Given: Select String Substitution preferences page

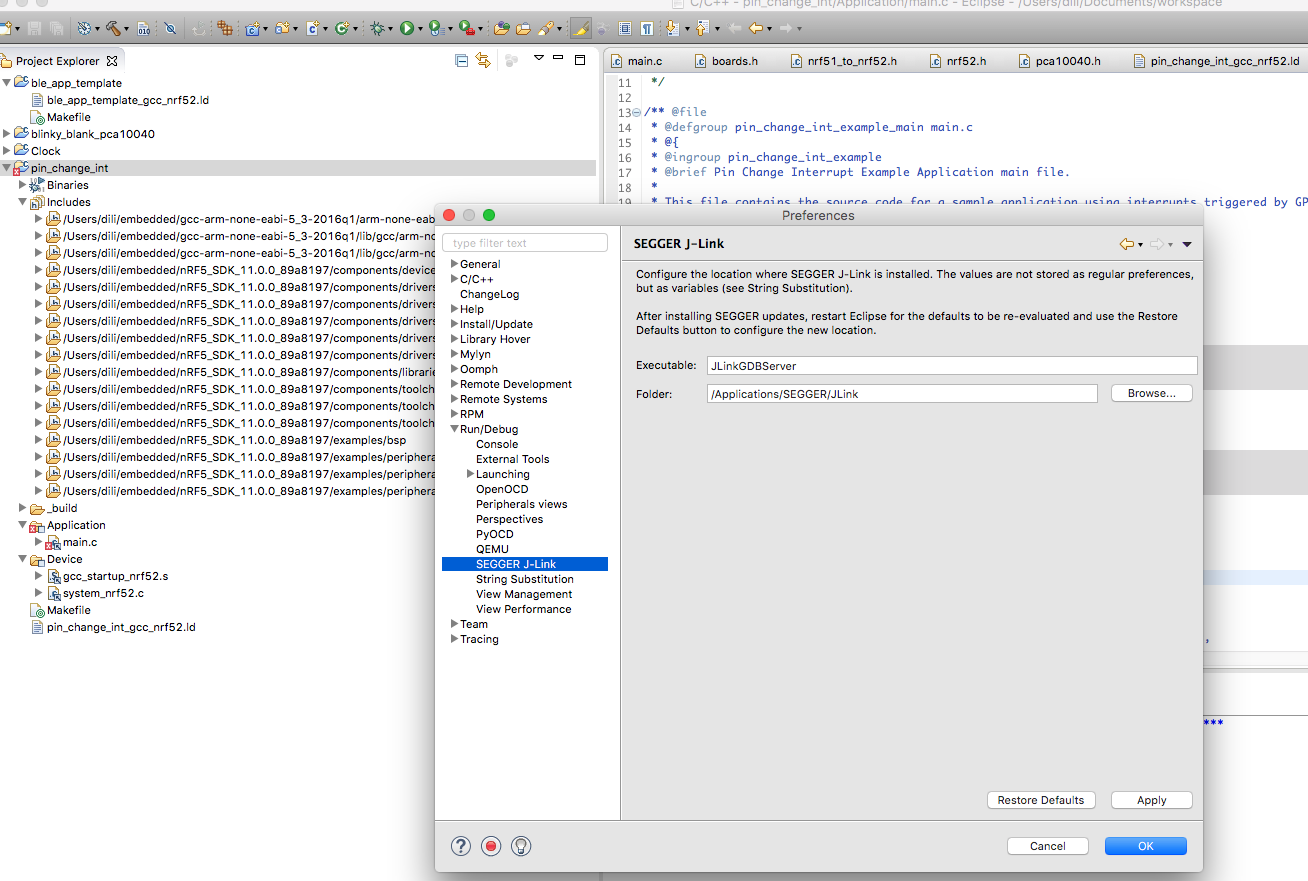Looking at the screenshot, I should coord(525,579).
